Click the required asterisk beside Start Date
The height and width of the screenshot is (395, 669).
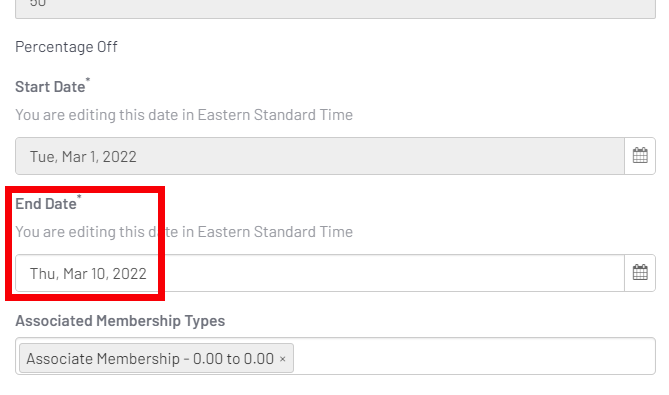click(x=88, y=80)
